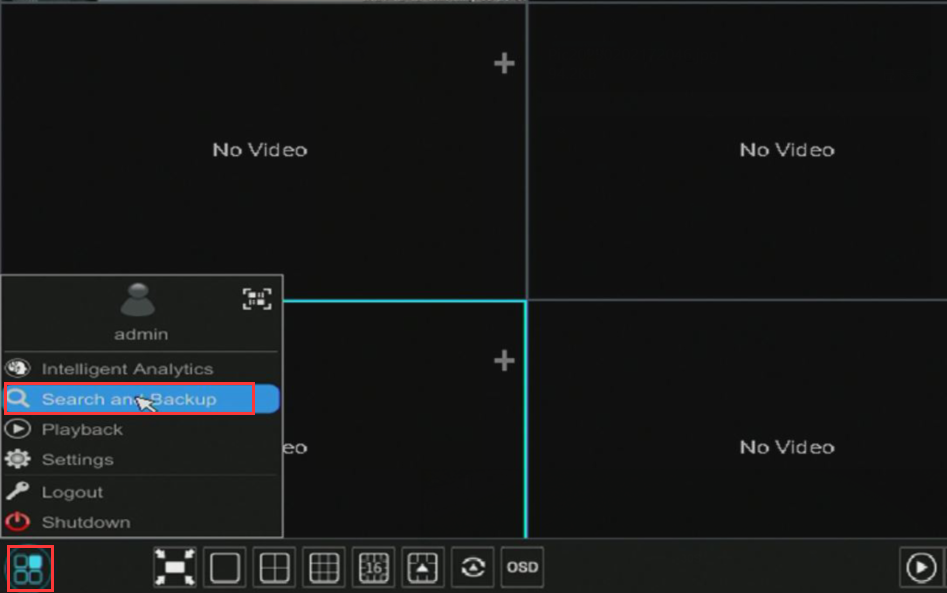This screenshot has width=947, height=593.
Task: Click the admin user avatar
Action: tap(138, 301)
